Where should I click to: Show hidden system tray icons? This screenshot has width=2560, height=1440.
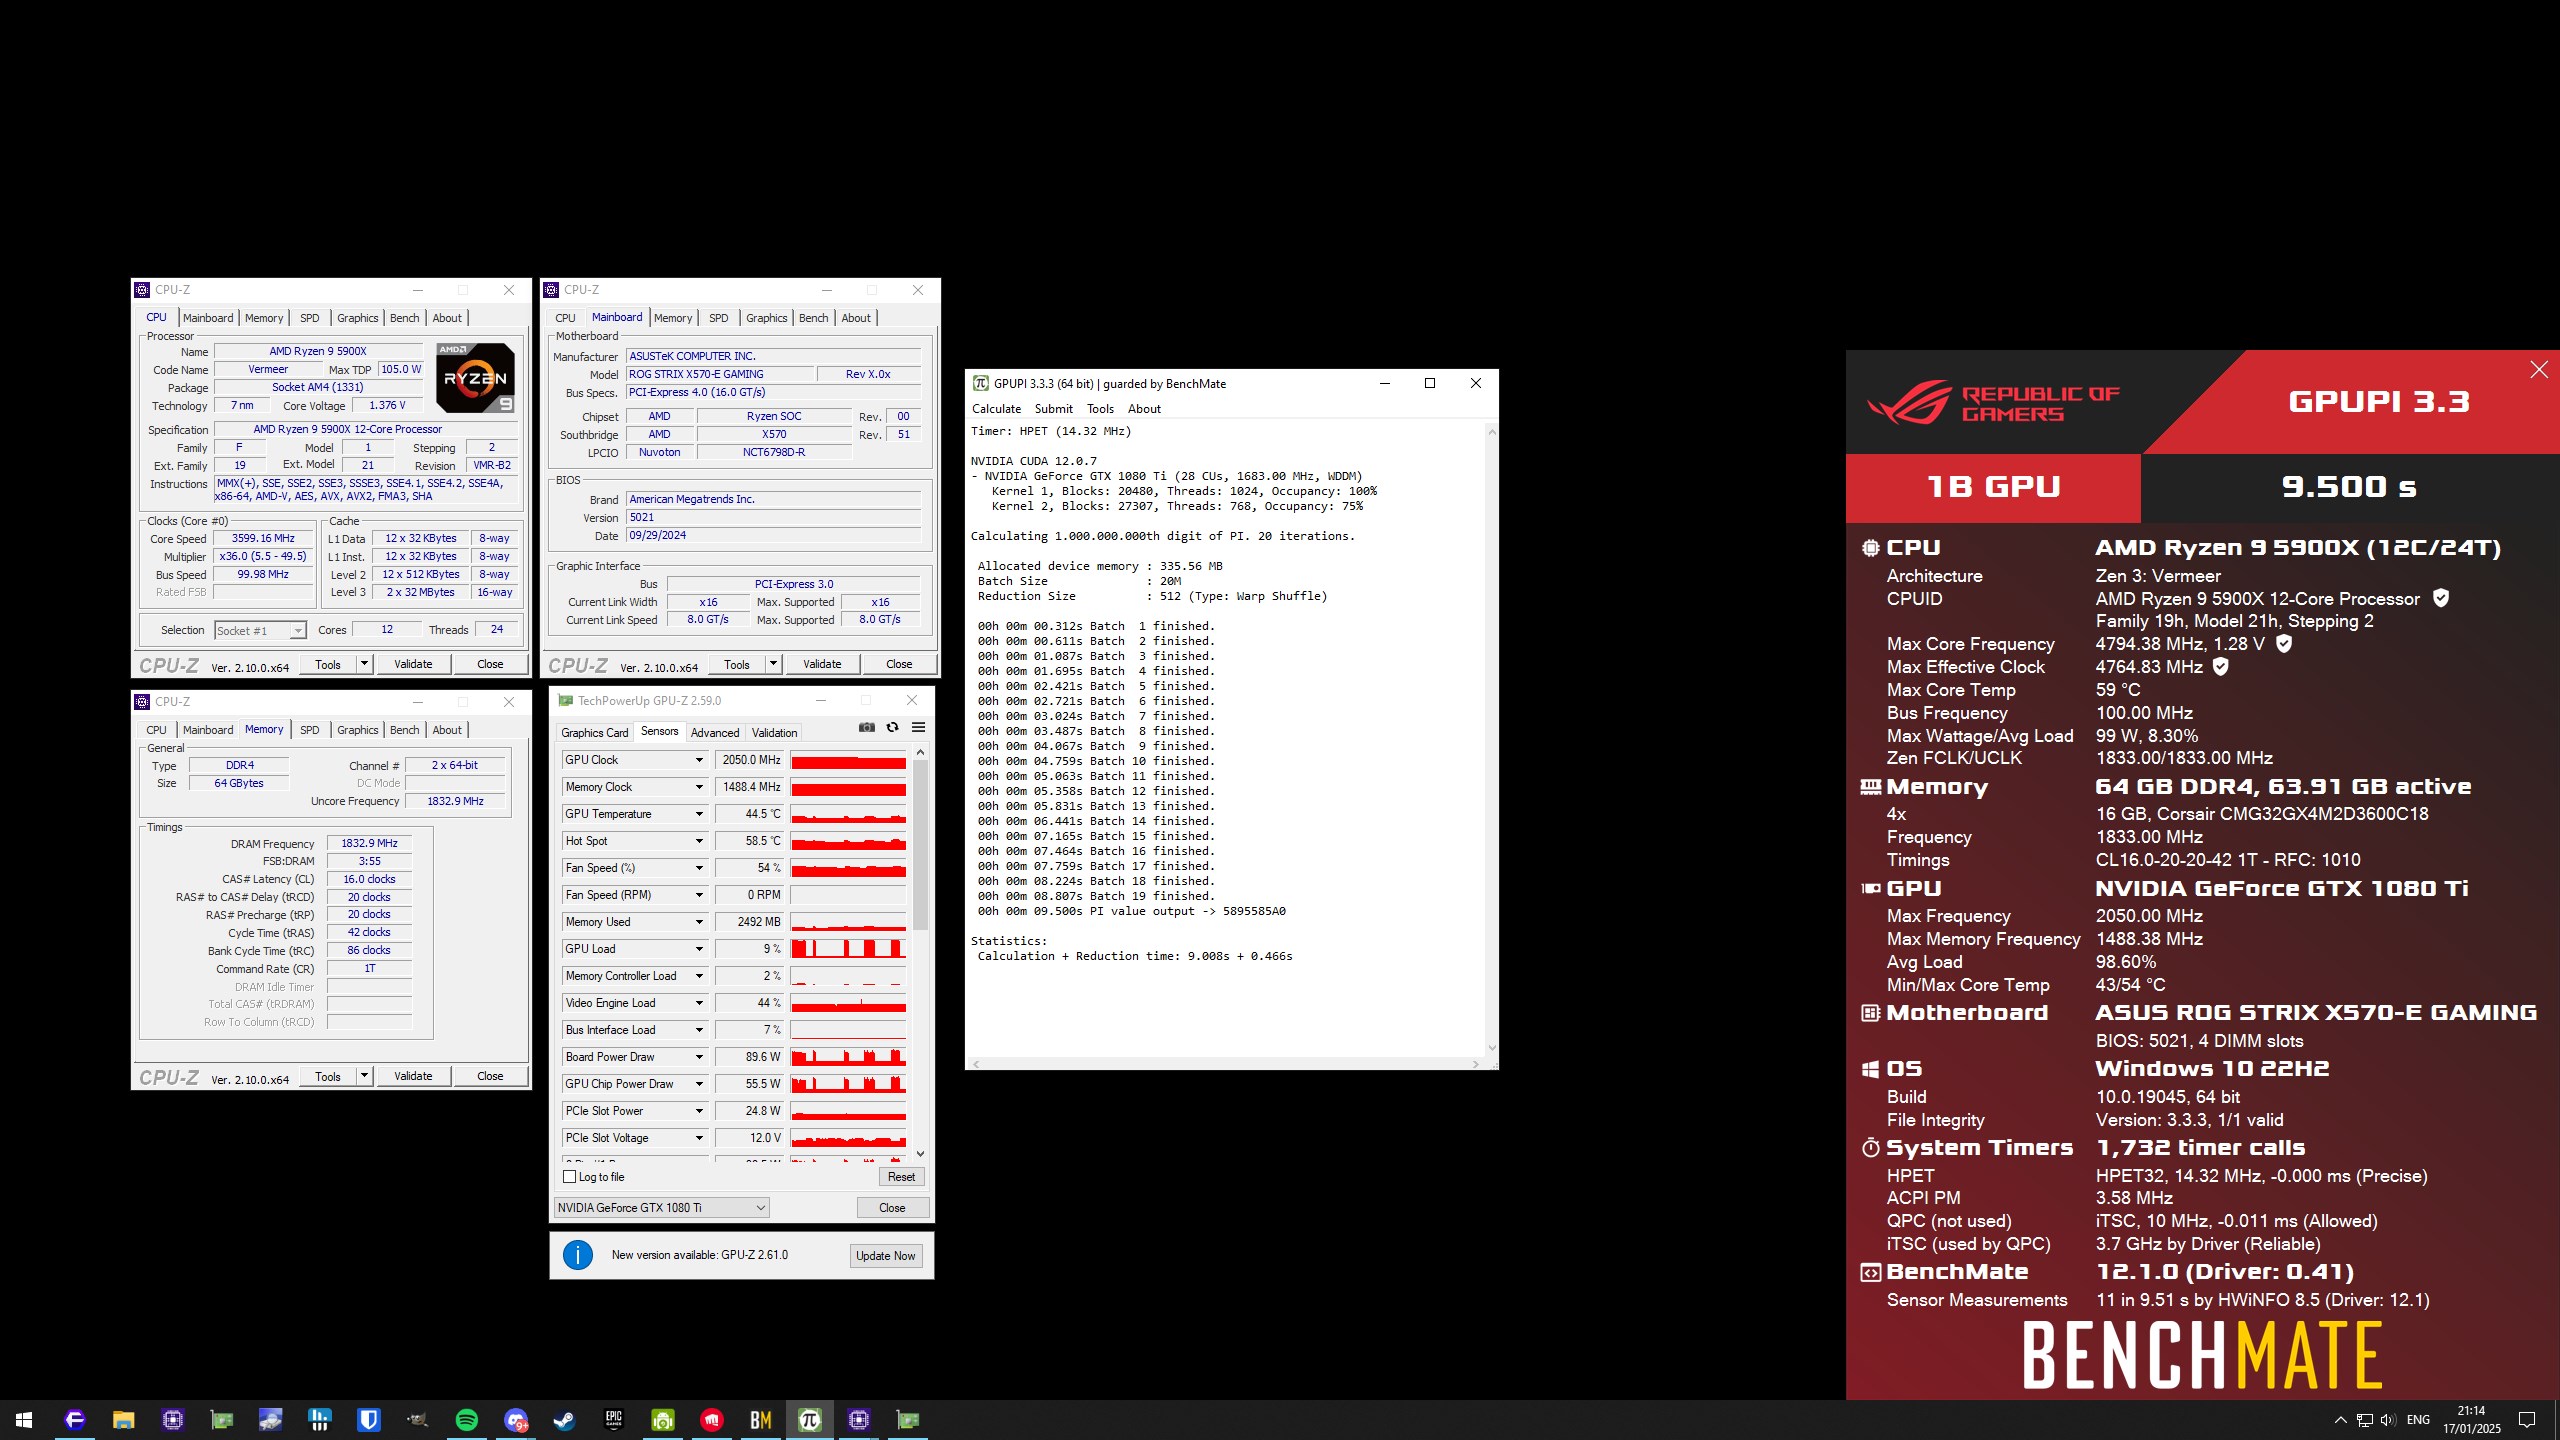coord(2340,1420)
